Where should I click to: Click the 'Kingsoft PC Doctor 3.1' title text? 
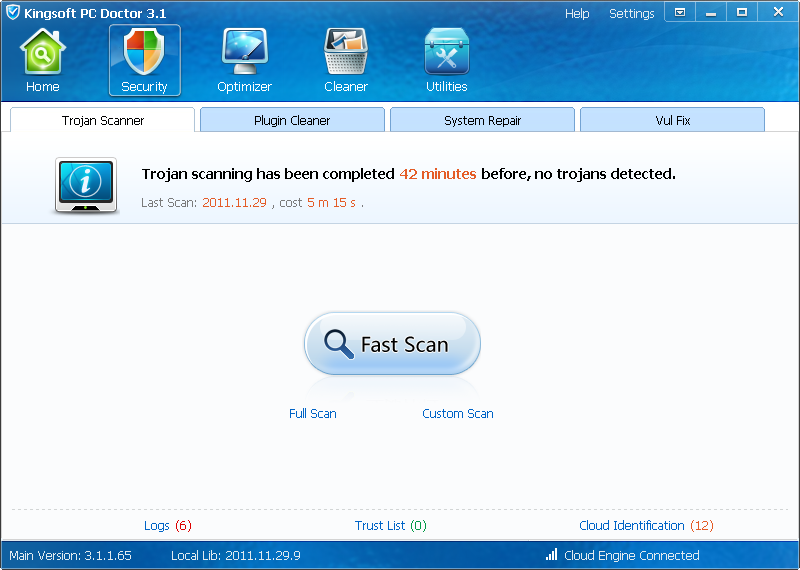coord(95,13)
